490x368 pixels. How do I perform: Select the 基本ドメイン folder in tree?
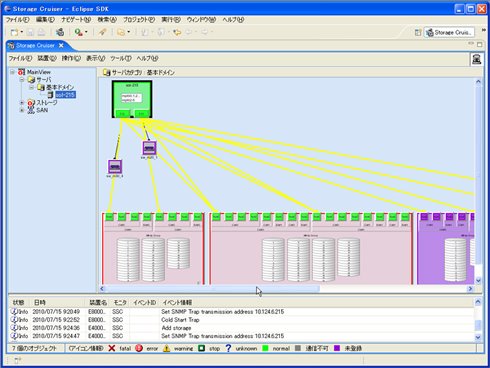pos(60,87)
